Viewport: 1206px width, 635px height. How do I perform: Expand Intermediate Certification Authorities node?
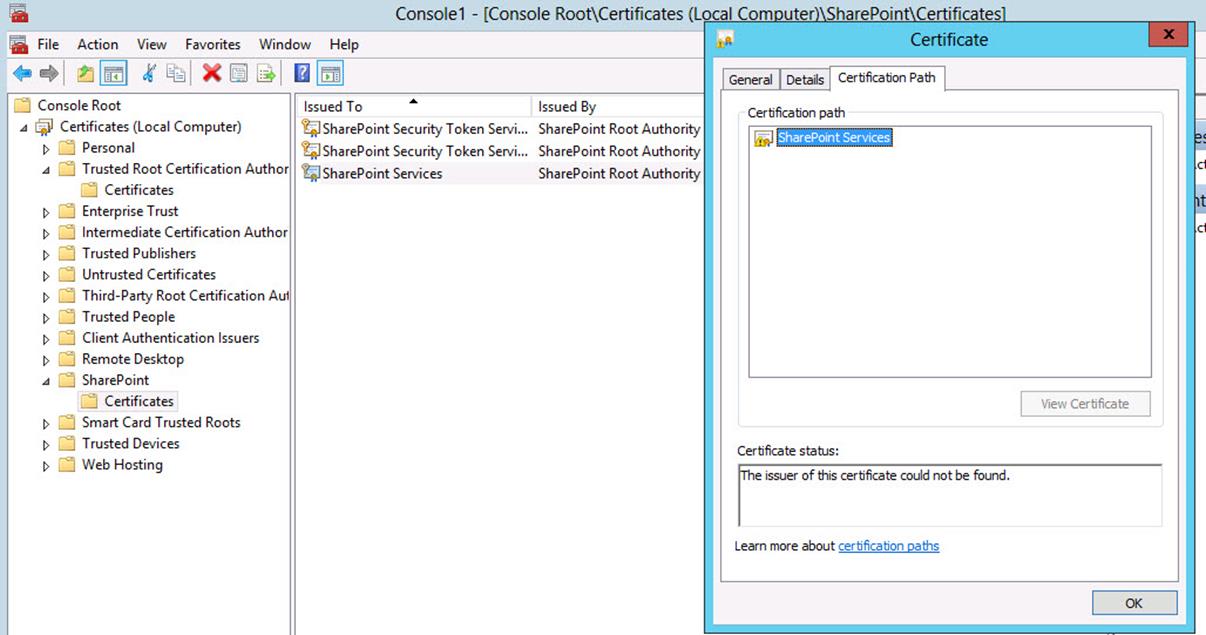pyautogui.click(x=46, y=233)
